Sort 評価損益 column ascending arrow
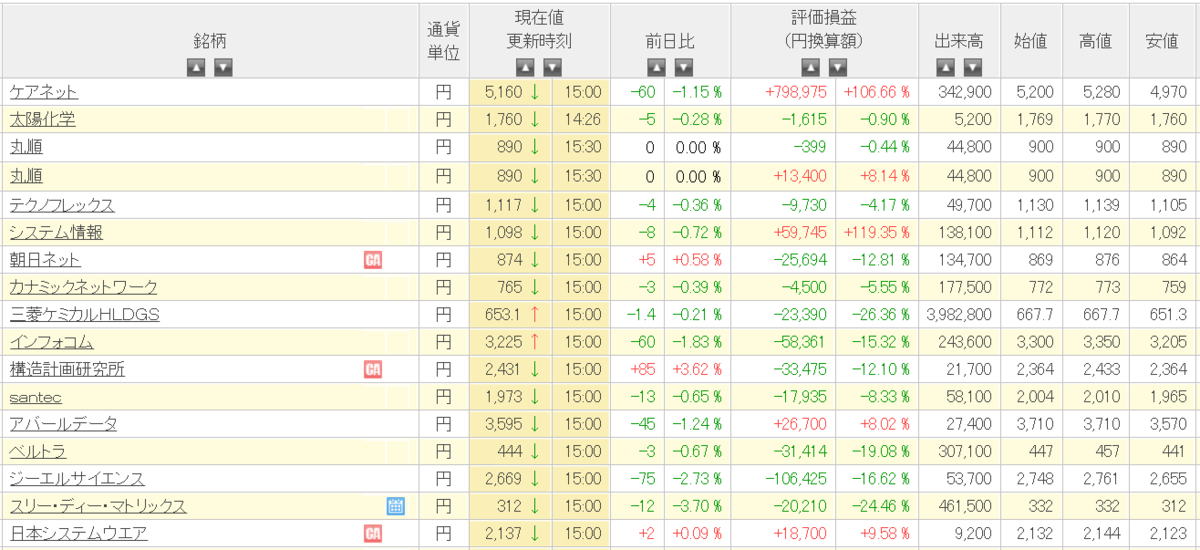The height and width of the screenshot is (550, 1200). pos(811,68)
